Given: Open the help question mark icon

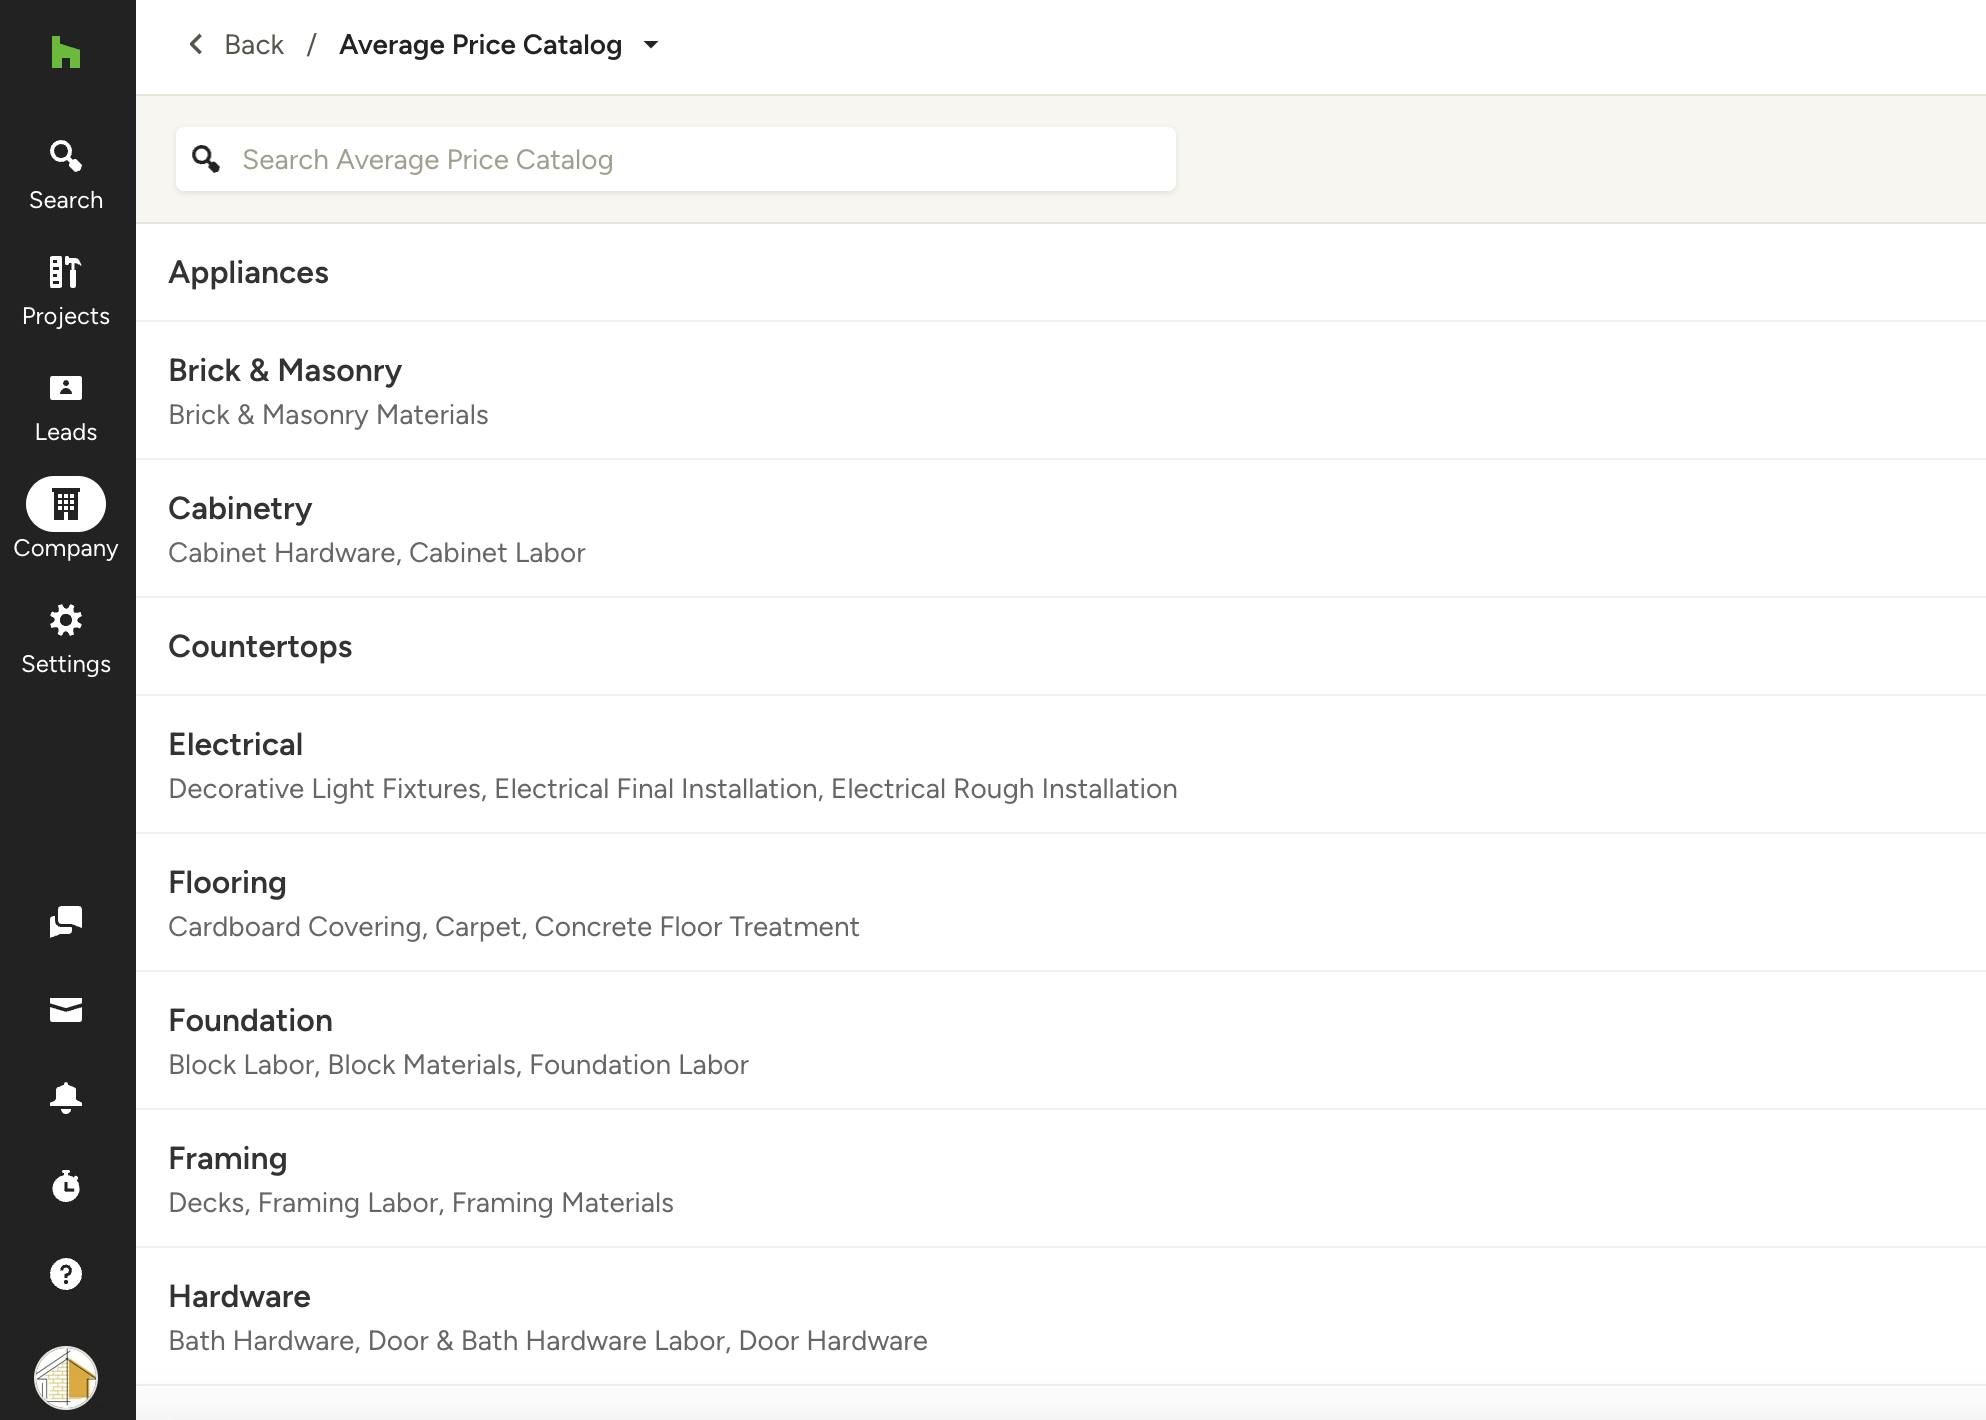Looking at the screenshot, I should click(66, 1274).
